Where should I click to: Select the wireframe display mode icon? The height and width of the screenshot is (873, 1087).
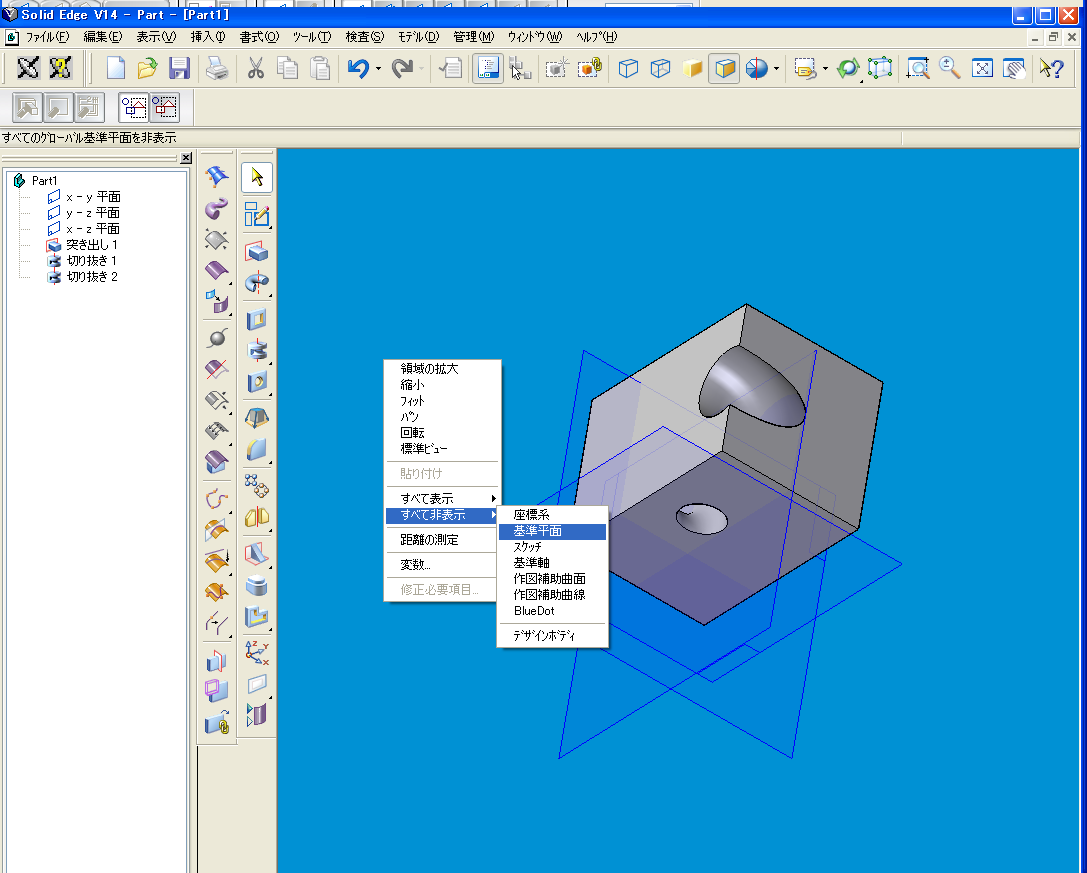tap(628, 68)
